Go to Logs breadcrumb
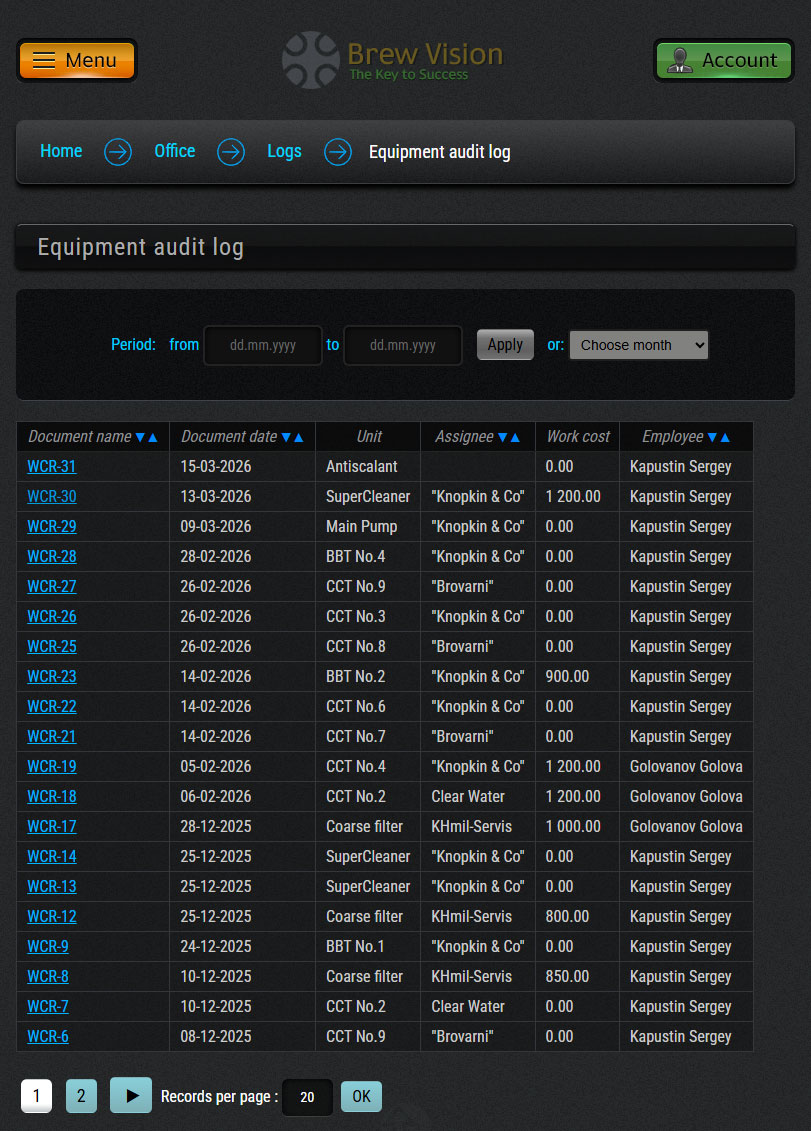811x1131 pixels. pyautogui.click(x=284, y=151)
